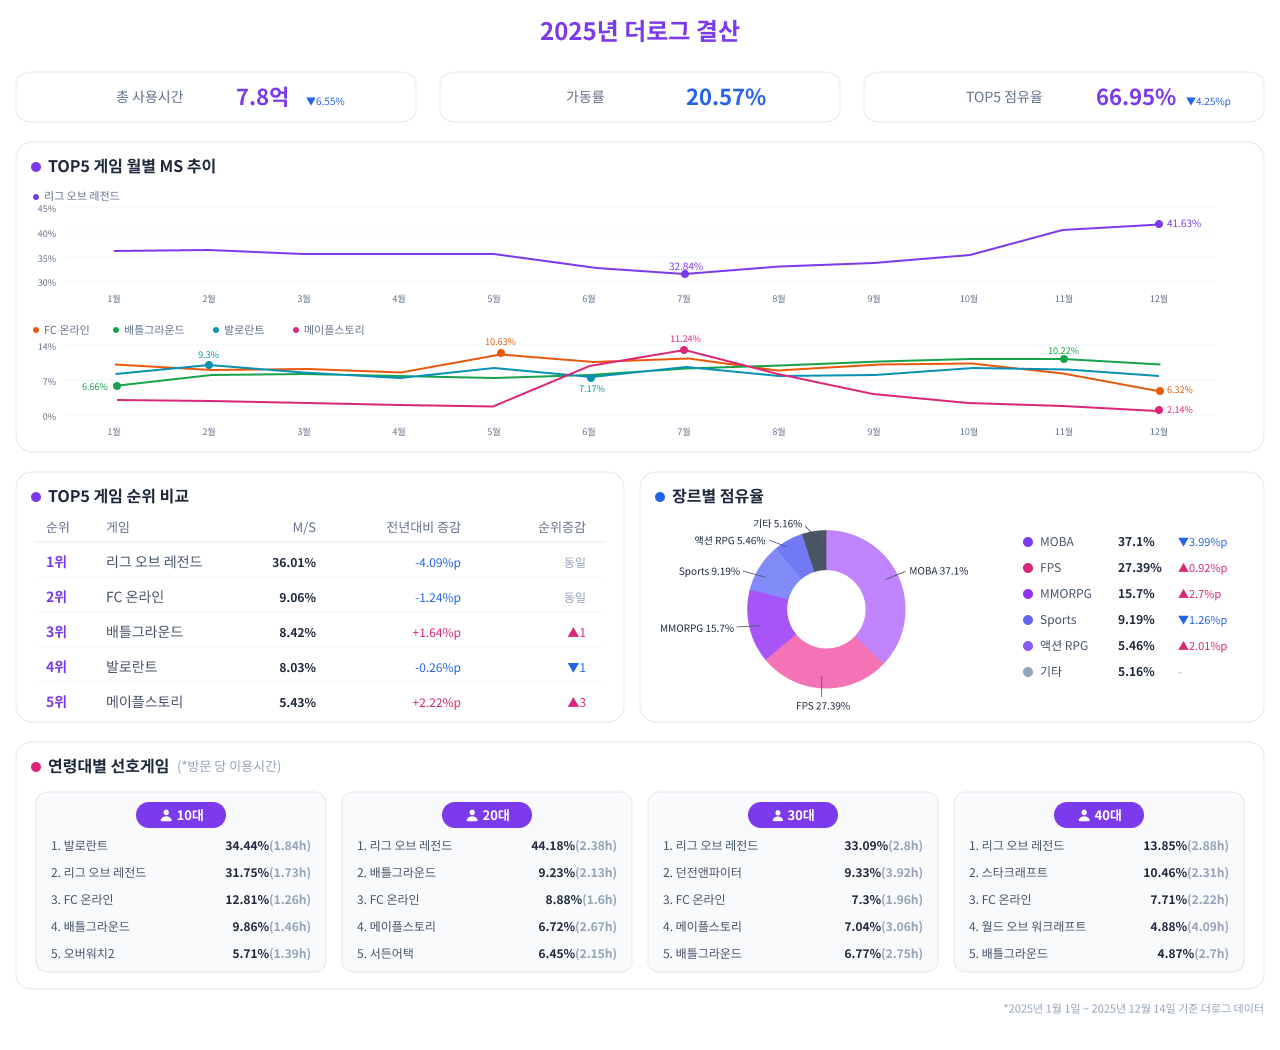Click the MOBA color dot in genre legend
Viewport: 1280px width, 1050px height.
click(1028, 542)
